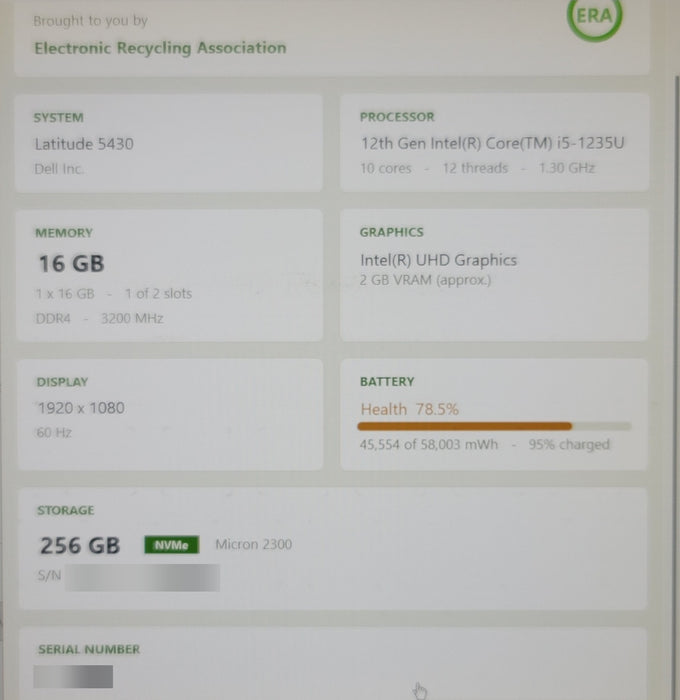680x700 pixels.
Task: Click the vertical scrollbar at right edge
Action: pyautogui.click(x=677, y=388)
